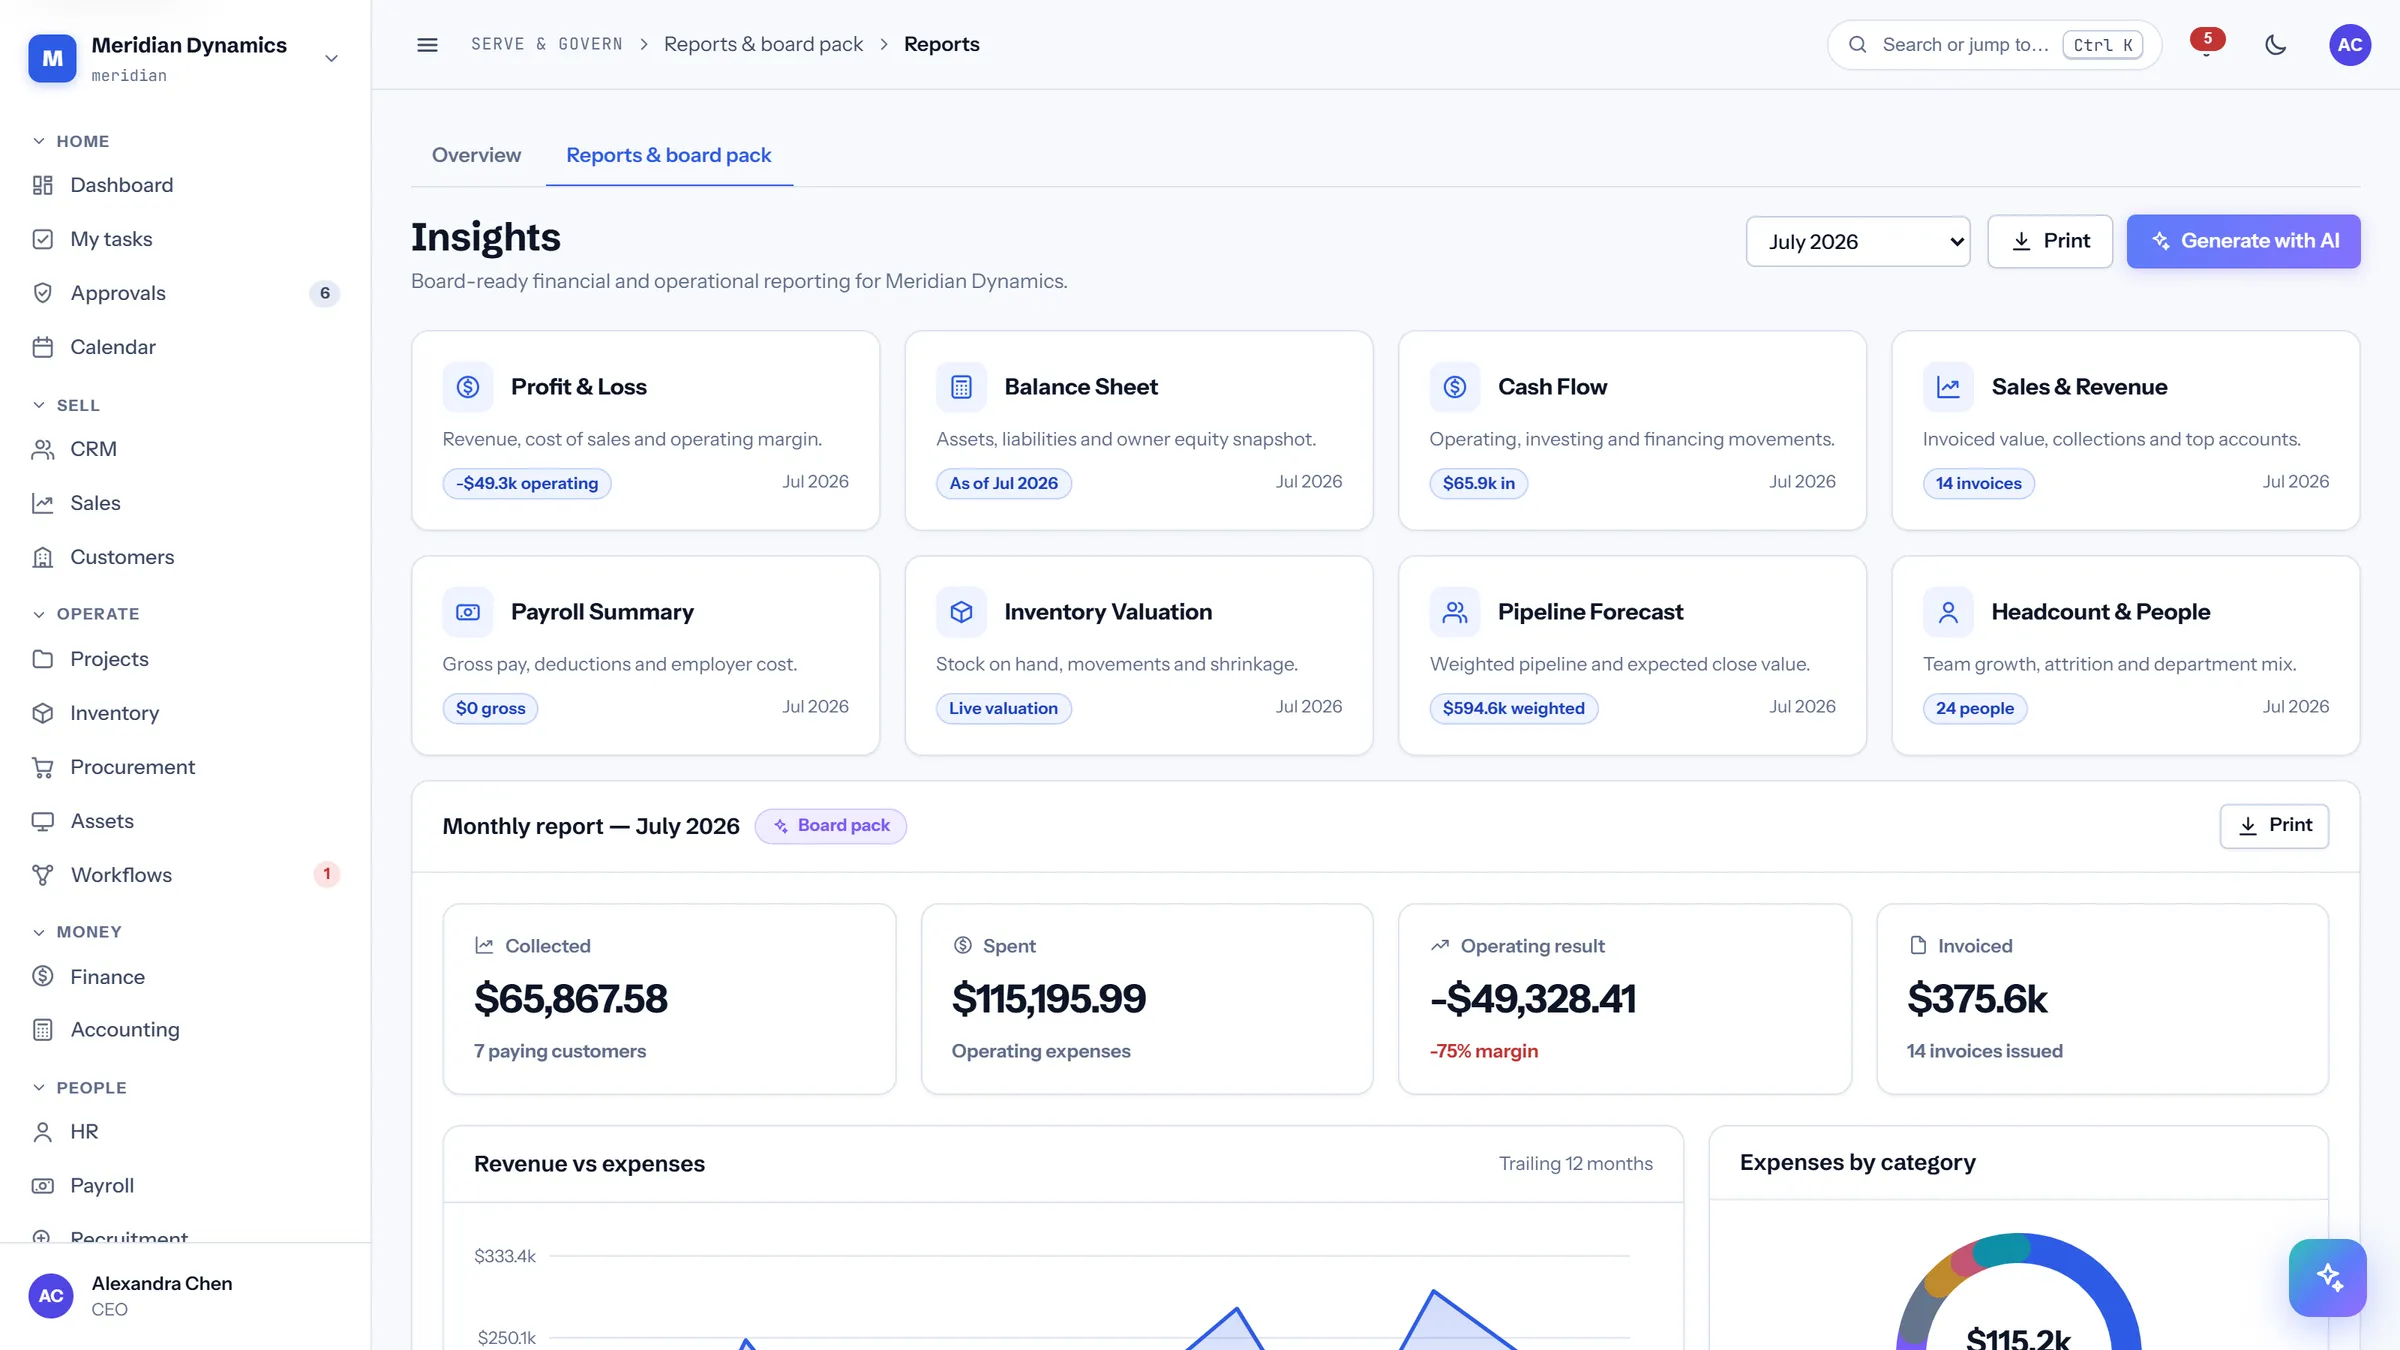Click Print in the Monthly report header
2400x1350 pixels.
pyautogui.click(x=2274, y=826)
